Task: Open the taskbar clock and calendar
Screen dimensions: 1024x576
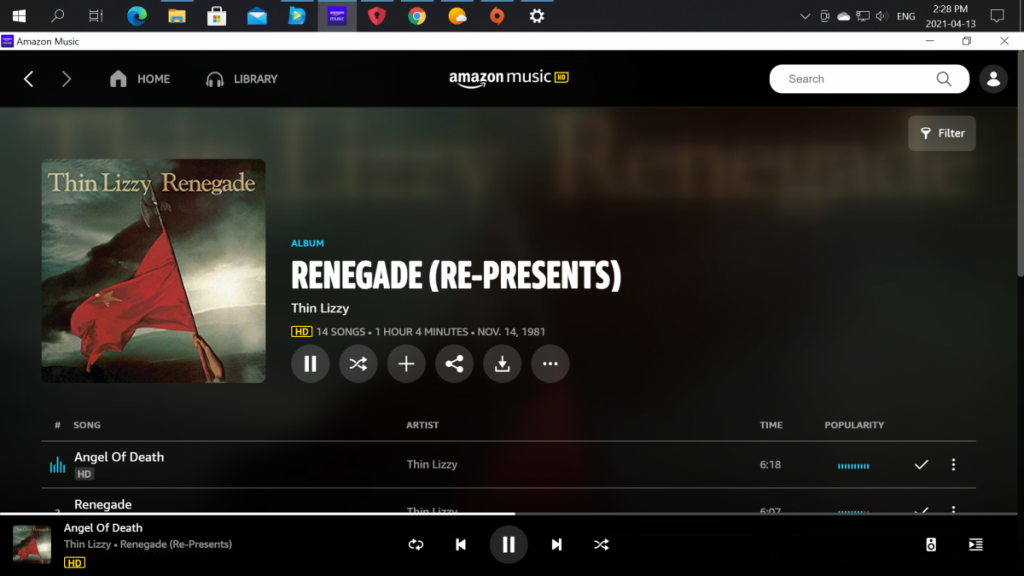Action: coord(950,16)
